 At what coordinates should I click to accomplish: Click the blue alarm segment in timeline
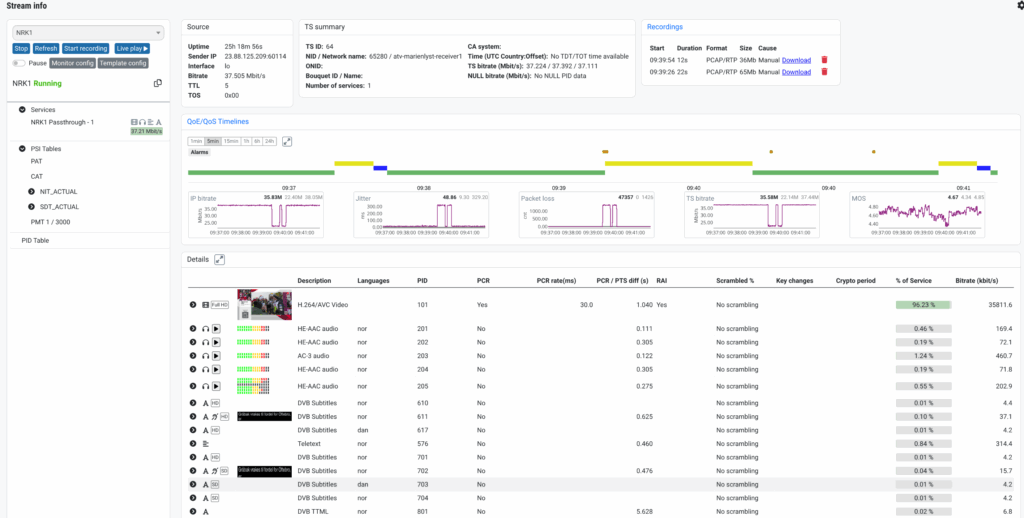[380, 168]
